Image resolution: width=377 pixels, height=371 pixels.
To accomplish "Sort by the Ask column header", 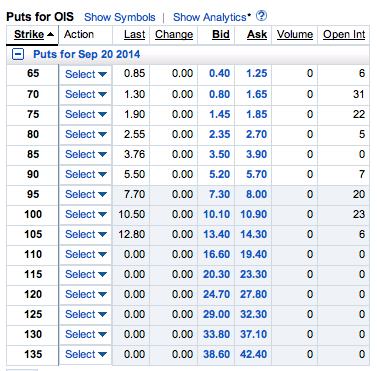I will (257, 34).
